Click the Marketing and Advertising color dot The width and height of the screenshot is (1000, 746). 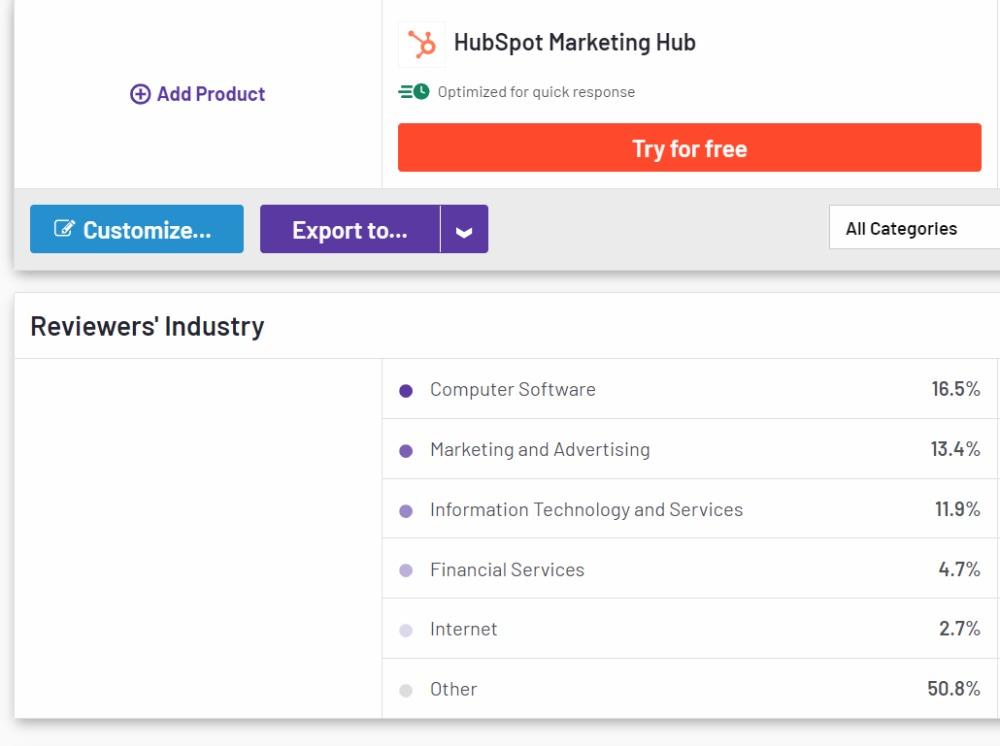(406, 451)
